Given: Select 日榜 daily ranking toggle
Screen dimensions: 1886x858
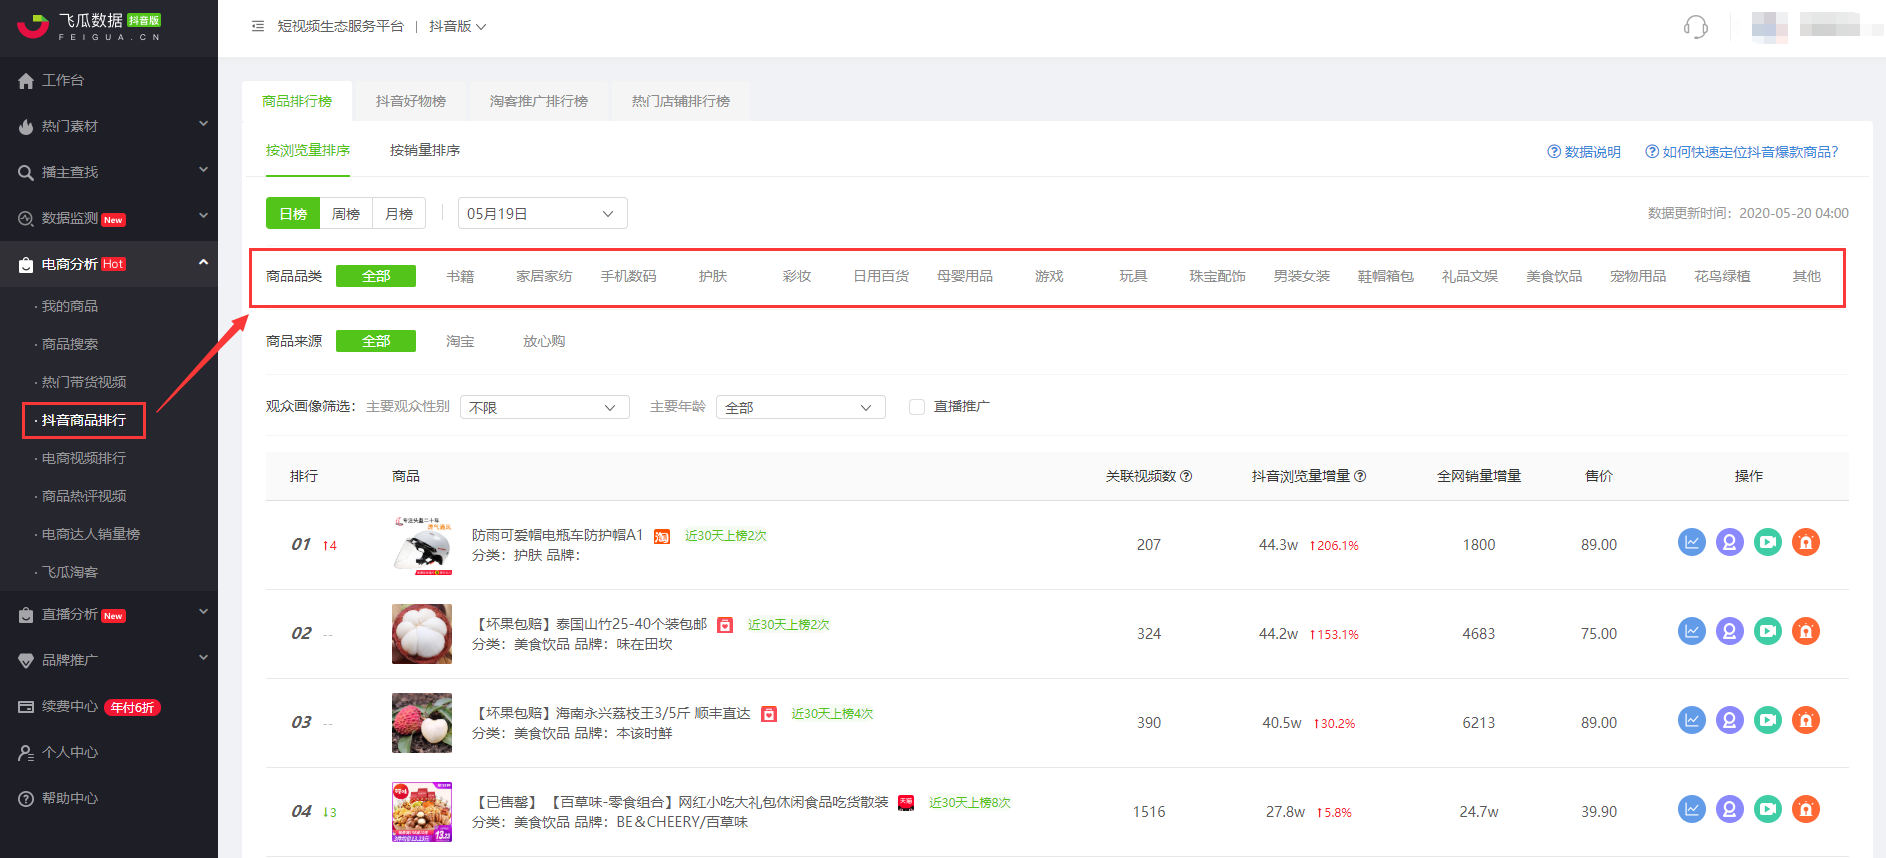Looking at the screenshot, I should (x=293, y=214).
